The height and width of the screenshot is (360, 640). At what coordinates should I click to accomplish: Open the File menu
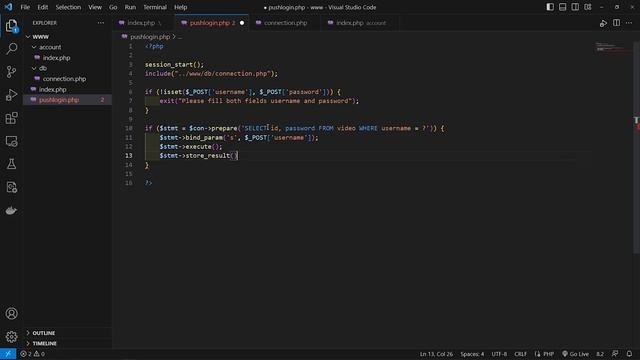coord(25,7)
